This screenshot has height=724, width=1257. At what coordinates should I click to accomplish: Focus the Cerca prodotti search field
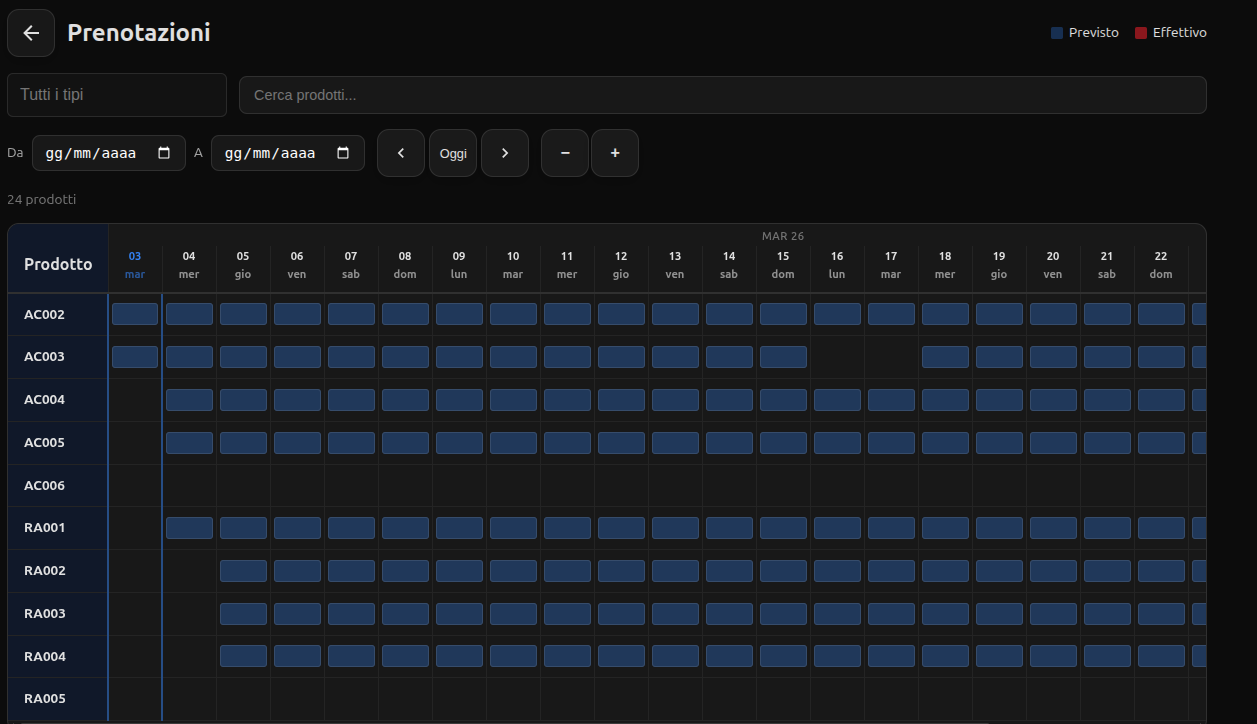pos(723,95)
